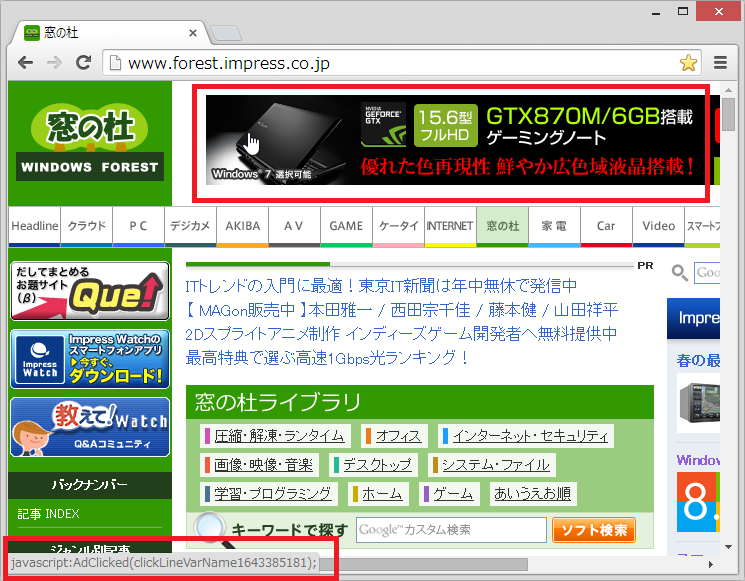Open the バックナンバー sidebar heading
The image size is (745, 581).
[x=90, y=485]
